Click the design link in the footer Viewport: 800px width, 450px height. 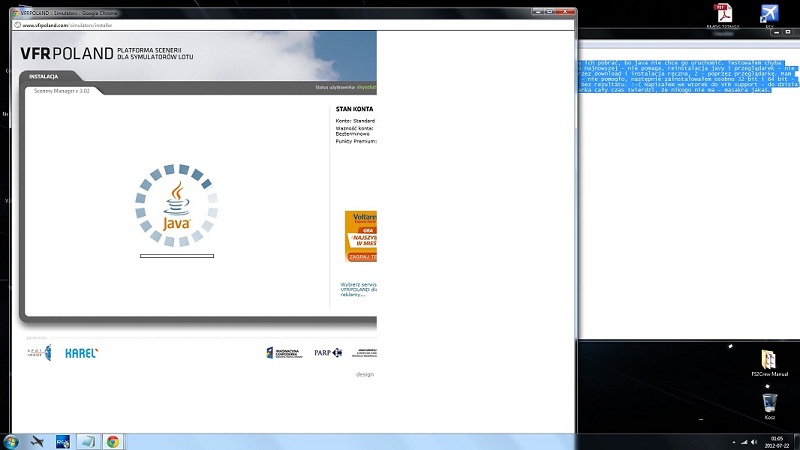point(365,374)
